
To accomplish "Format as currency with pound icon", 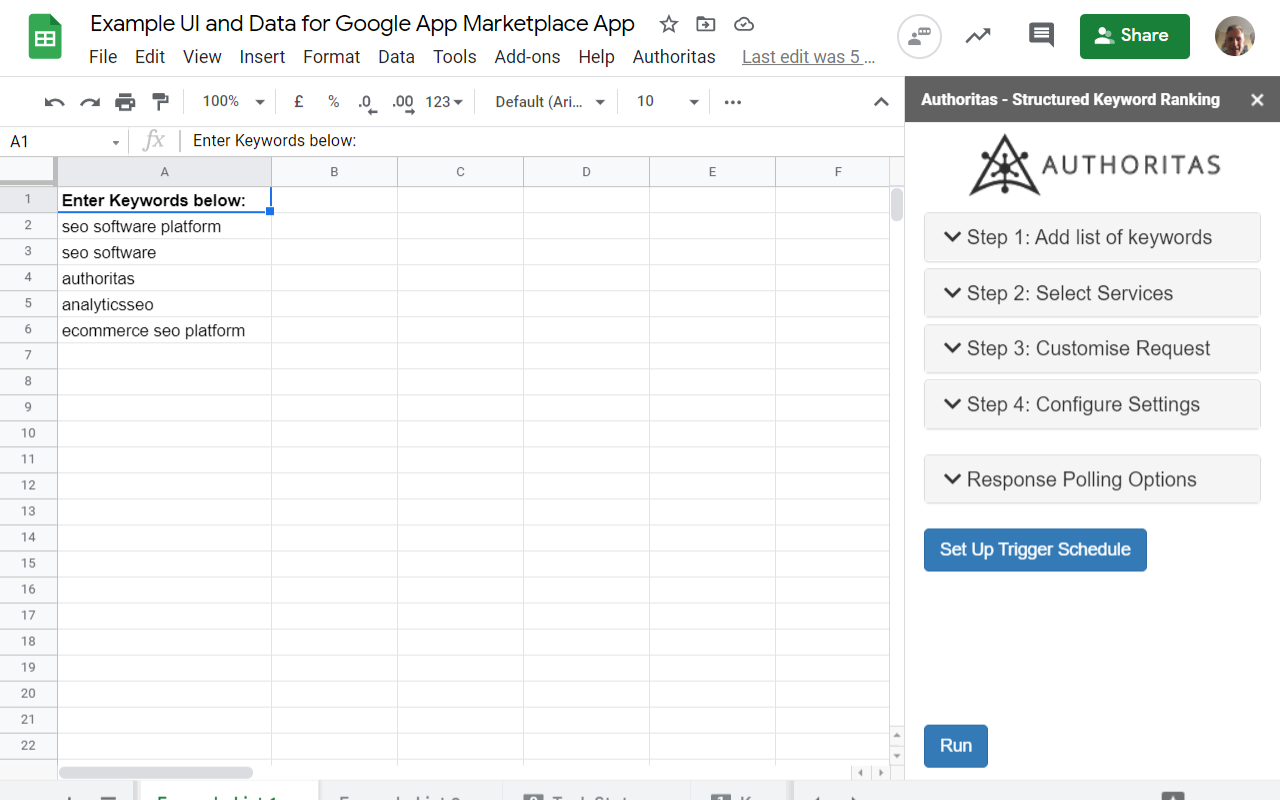I will click(x=299, y=101).
